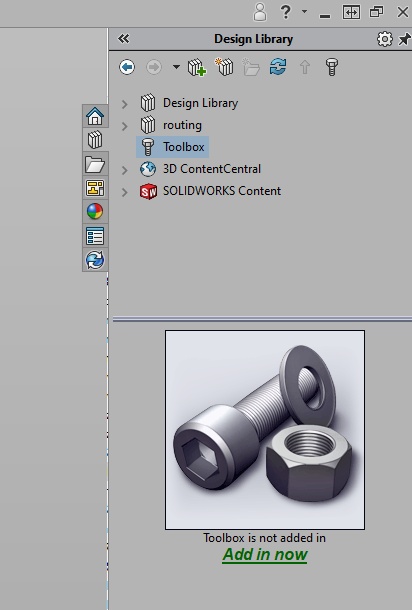Screen dimensions: 412x610
Task: Open the navigation history dropdown arrow
Action: pyautogui.click(x=176, y=67)
